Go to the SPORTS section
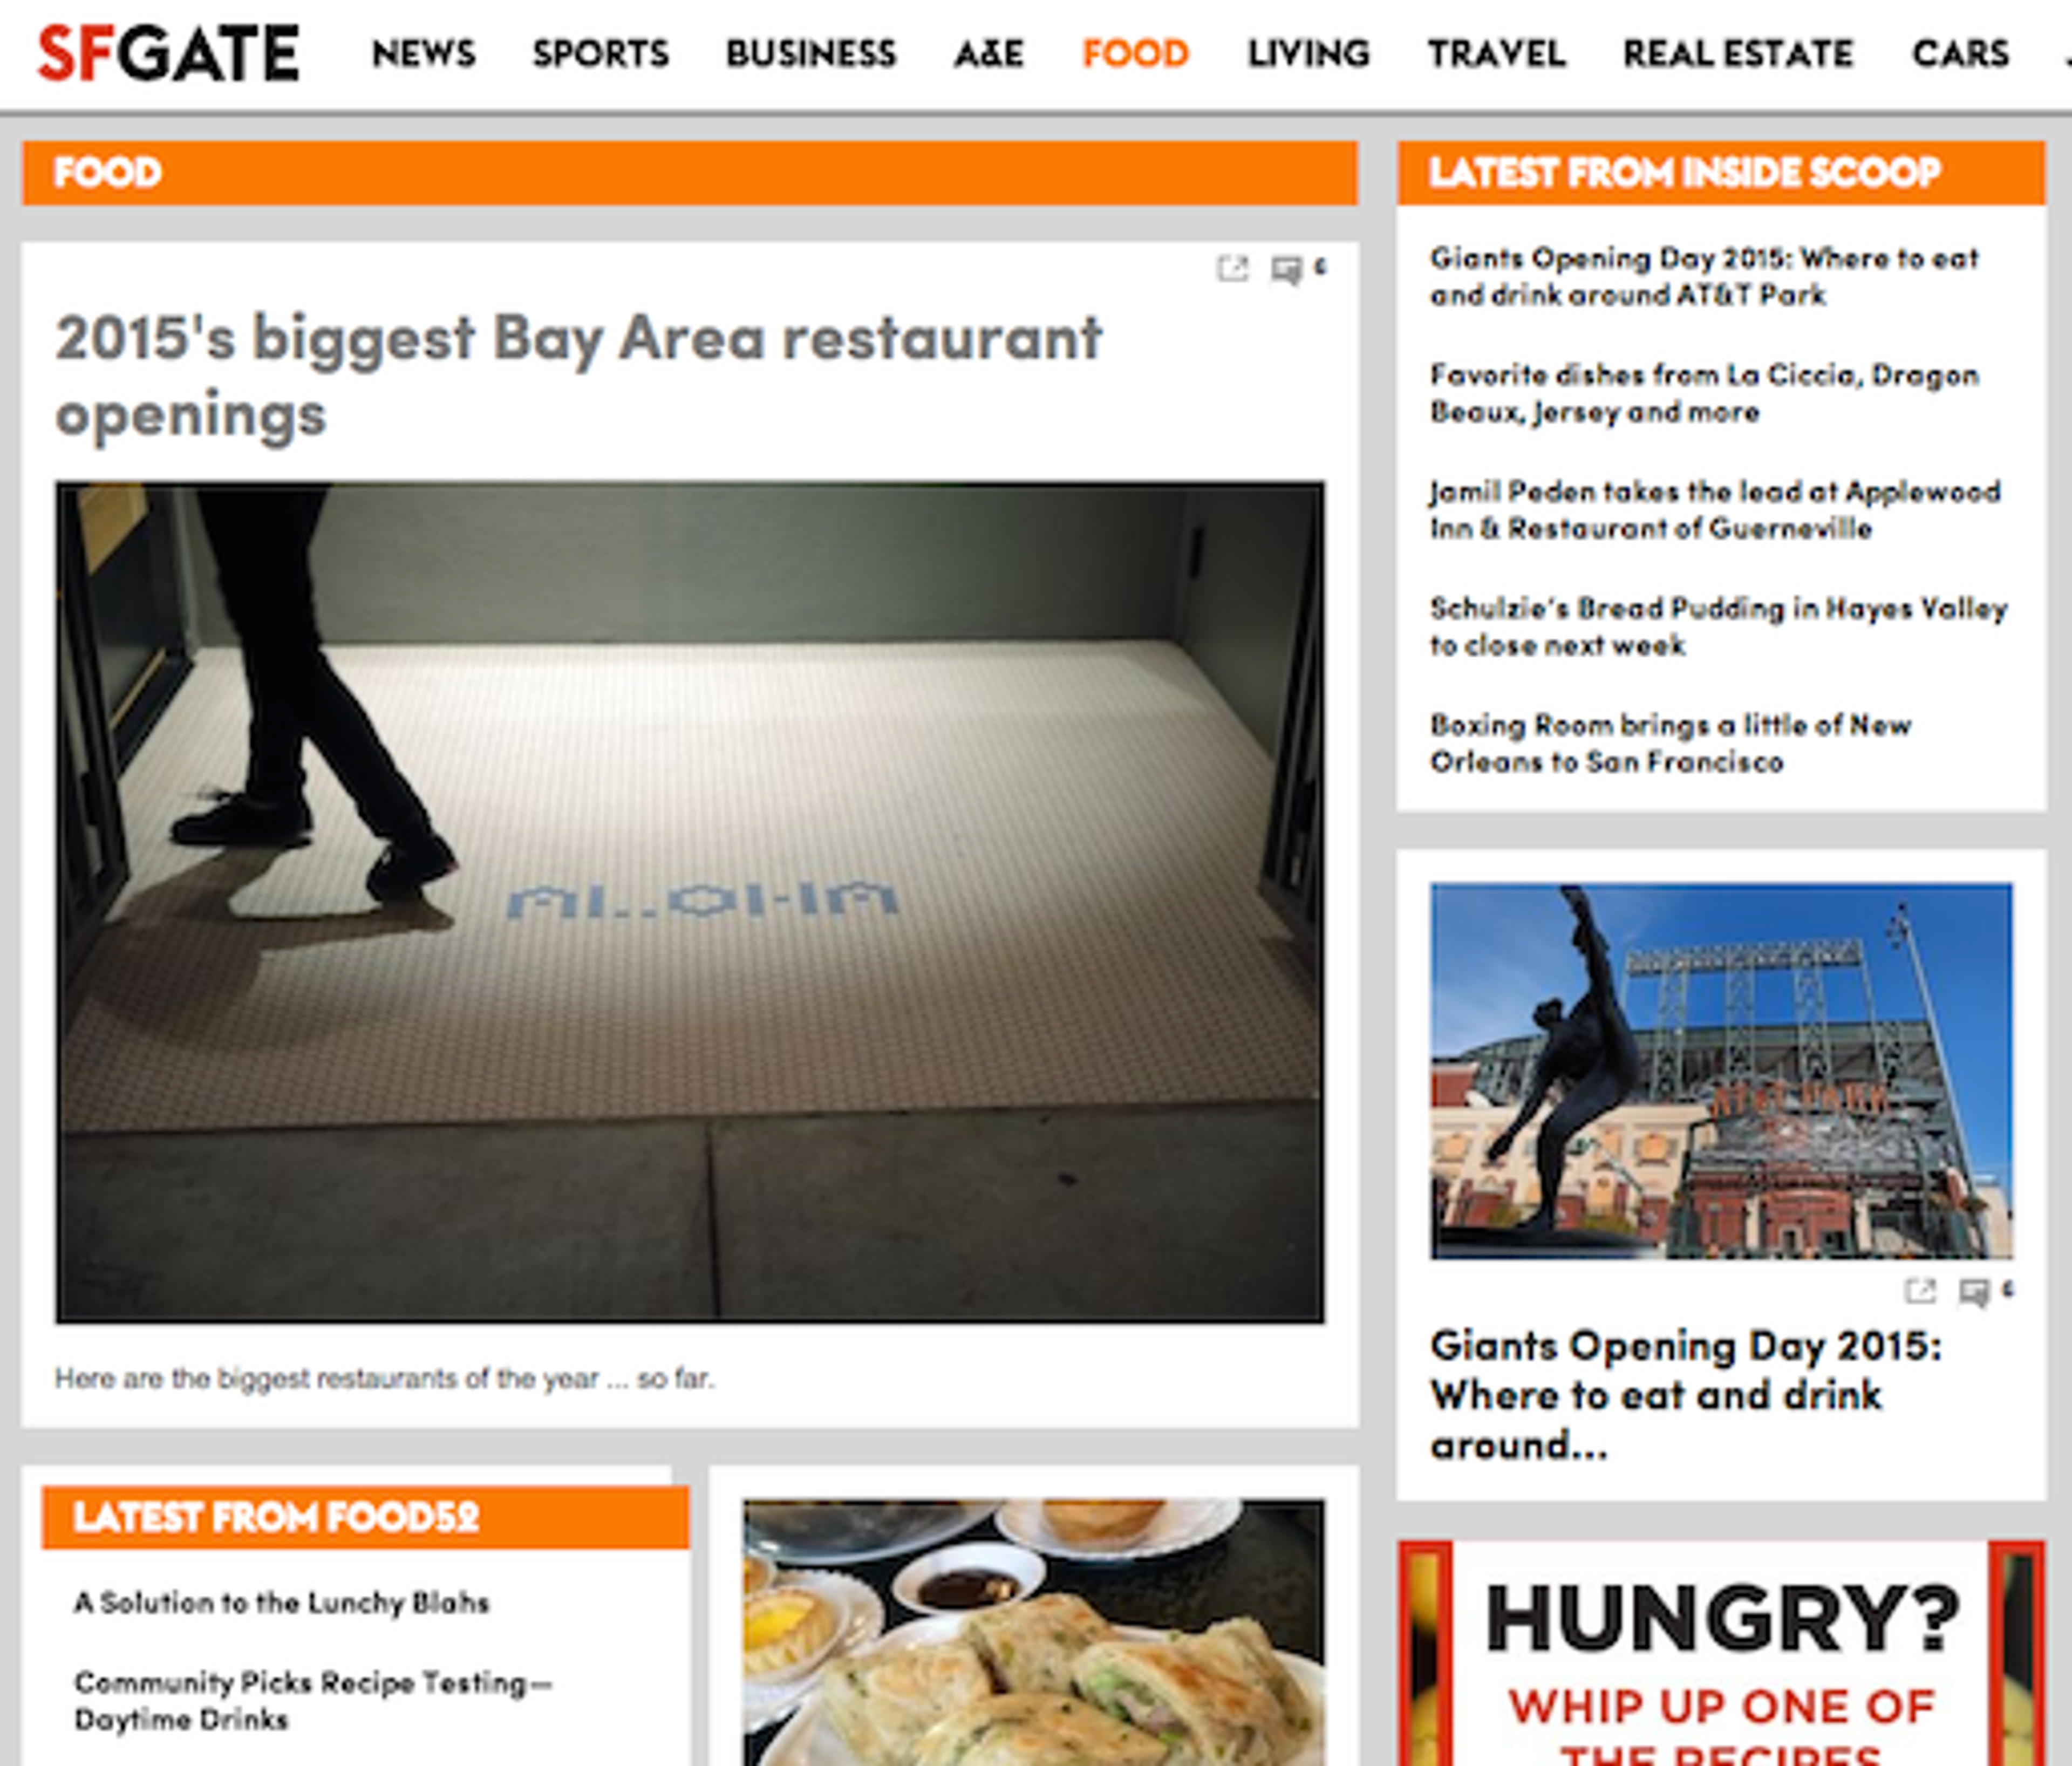 tap(600, 54)
